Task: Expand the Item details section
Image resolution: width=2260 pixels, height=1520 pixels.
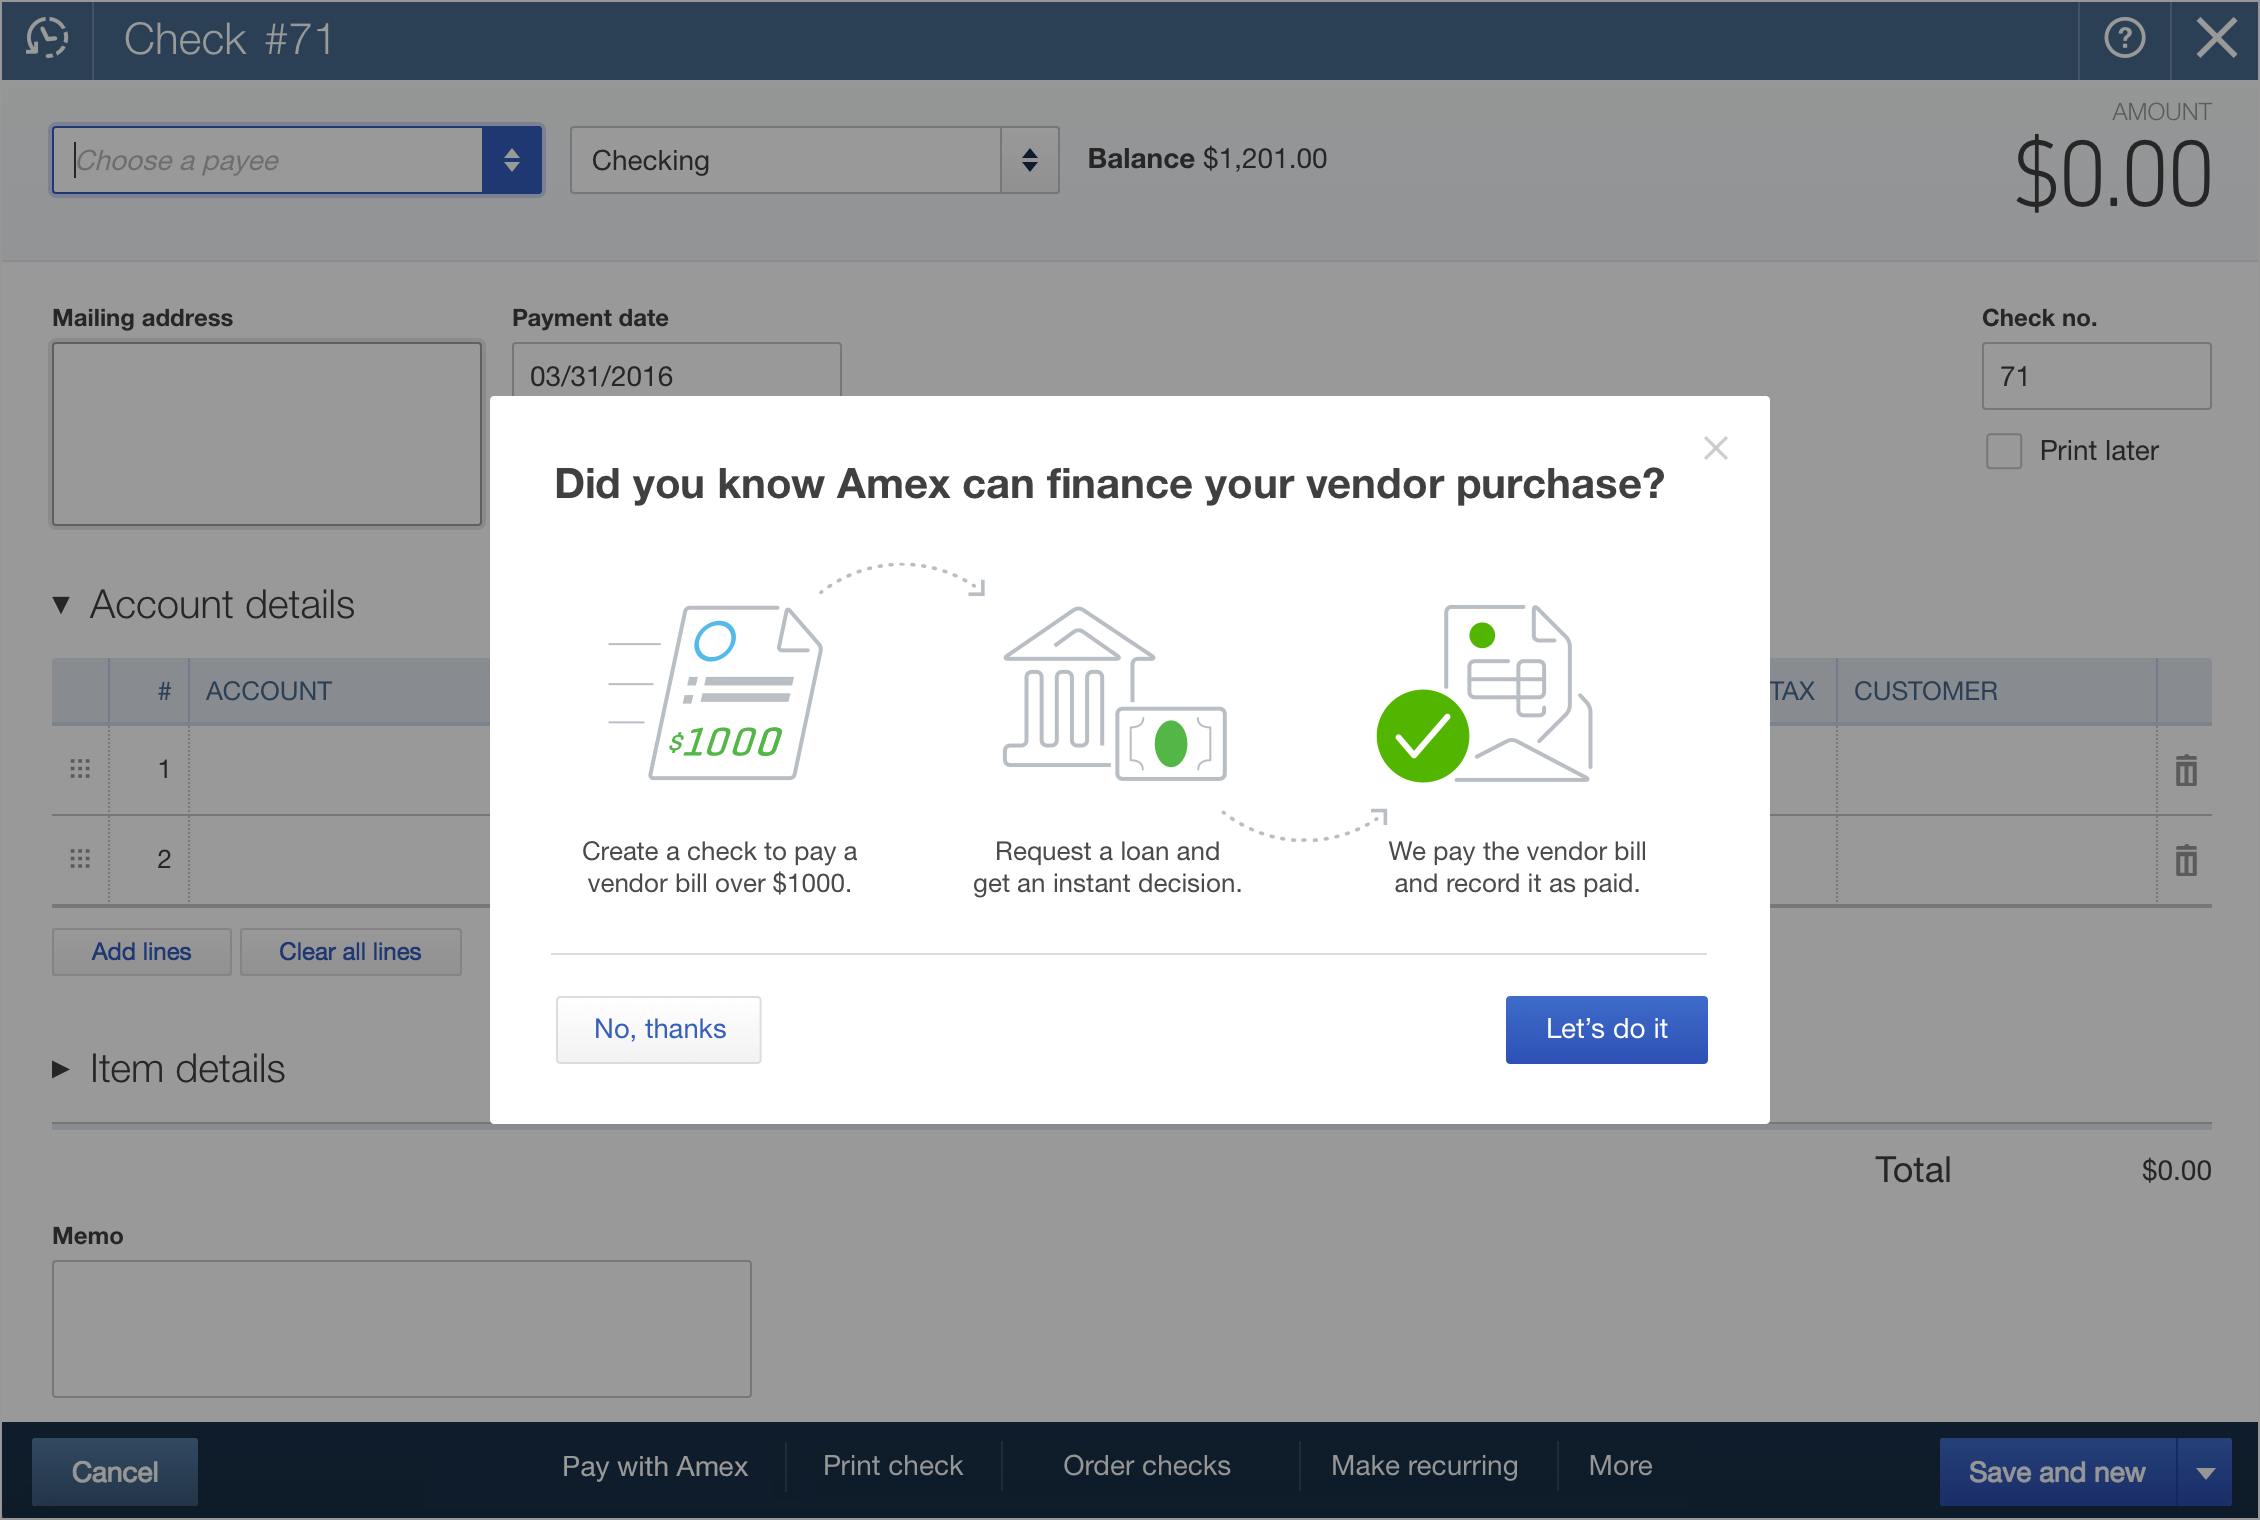Action: 62,1069
